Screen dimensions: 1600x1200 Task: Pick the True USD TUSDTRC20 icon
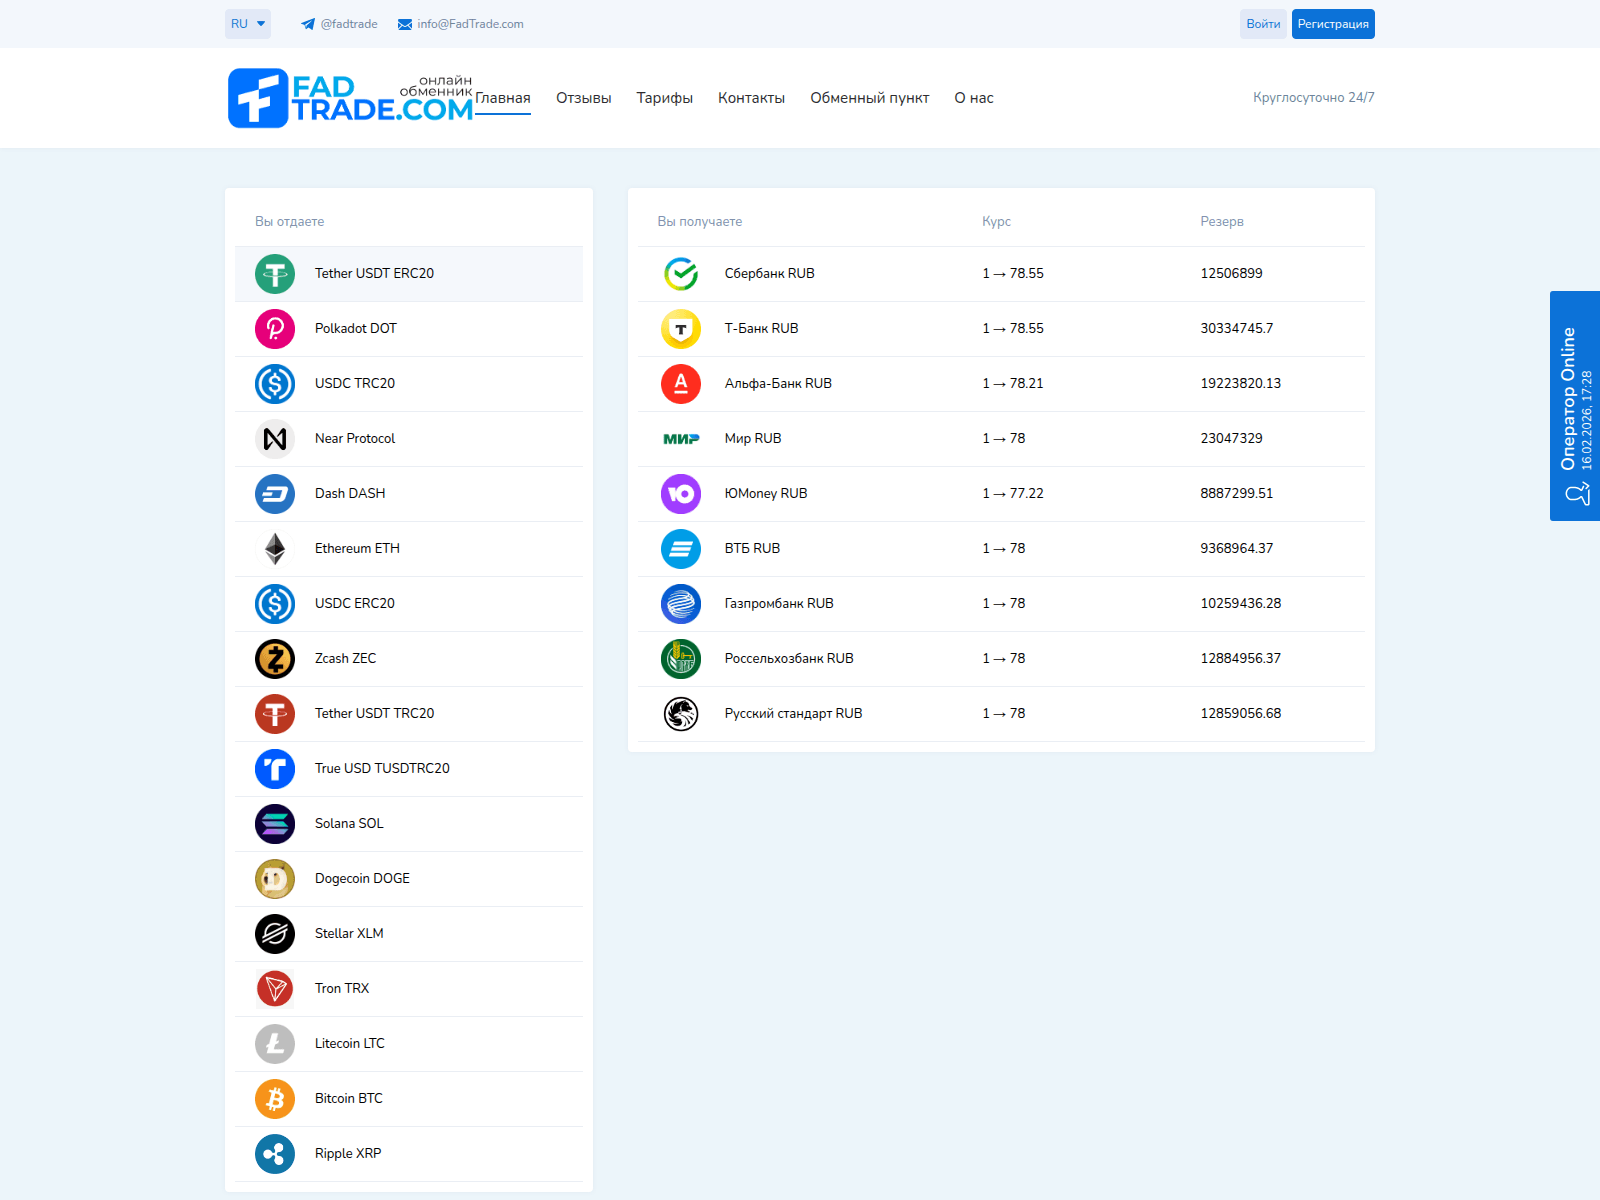coord(275,769)
